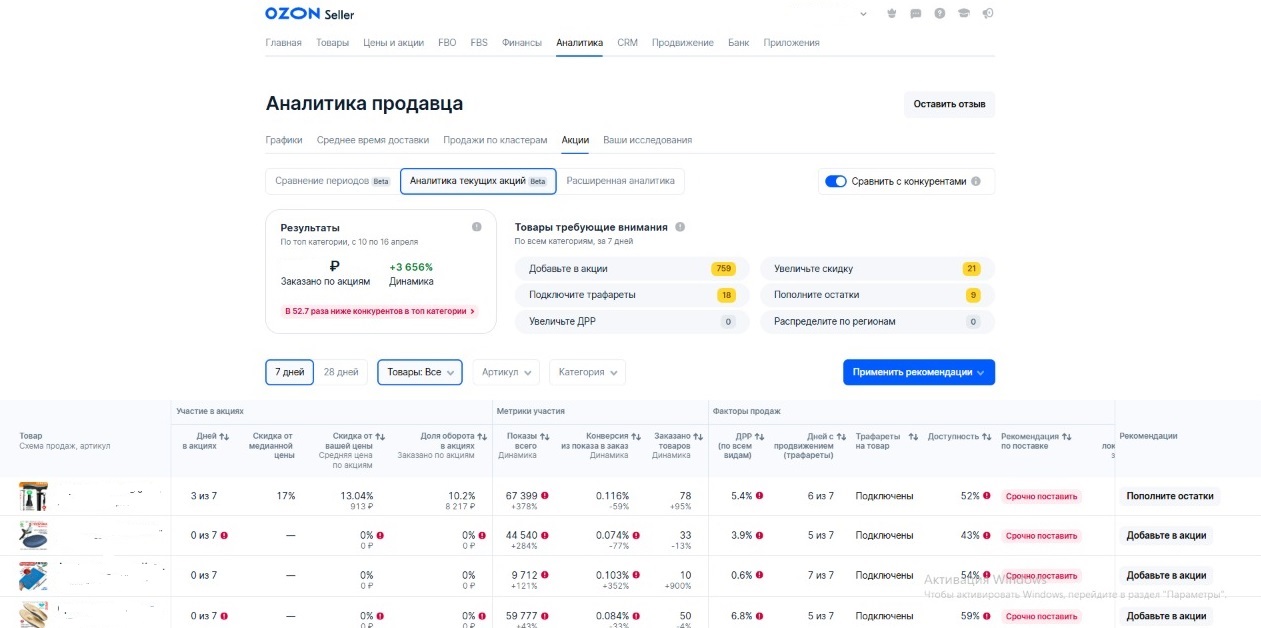The image size is (1261, 628).
Task: Open the Приложения menu item
Action: (792, 43)
